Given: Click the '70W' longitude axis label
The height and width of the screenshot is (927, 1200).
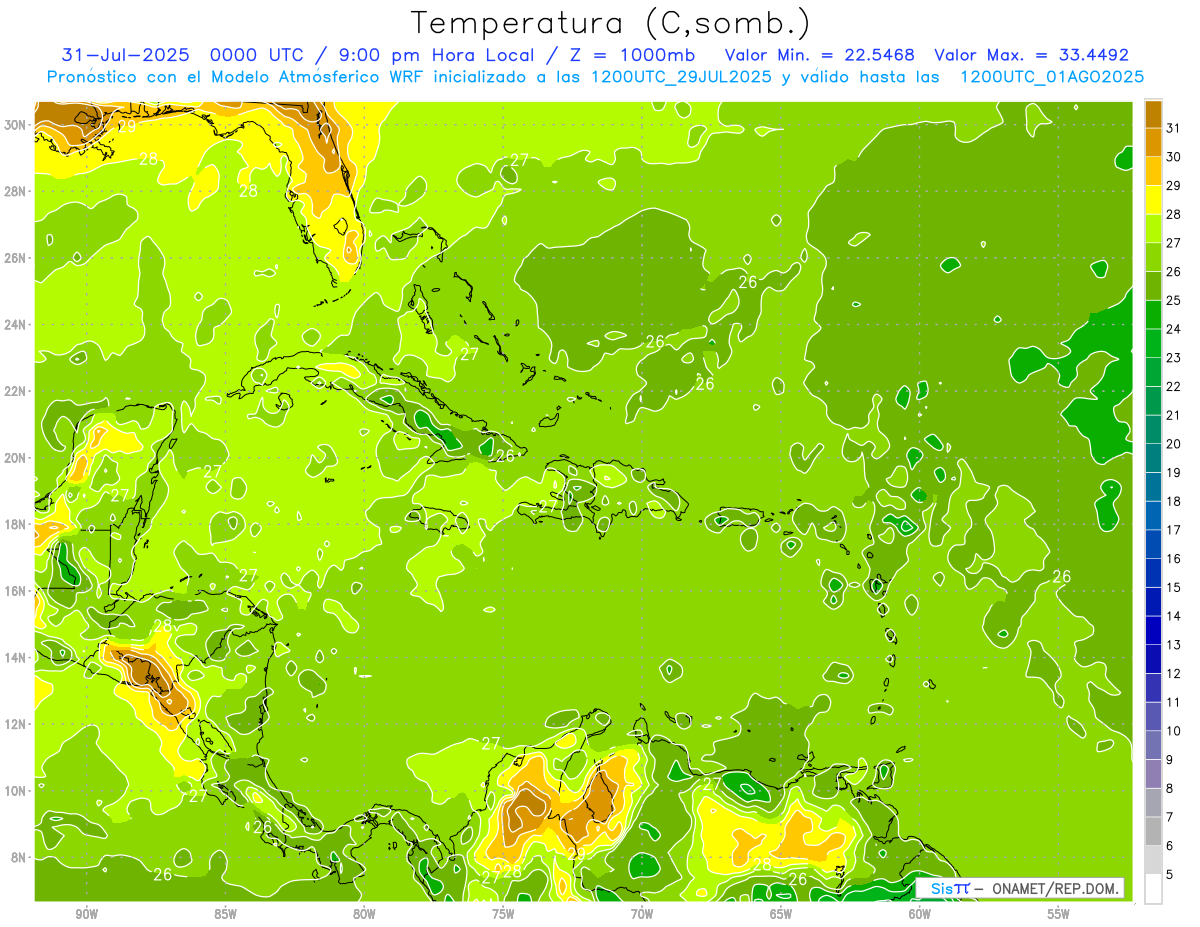Looking at the screenshot, I should tap(642, 914).
